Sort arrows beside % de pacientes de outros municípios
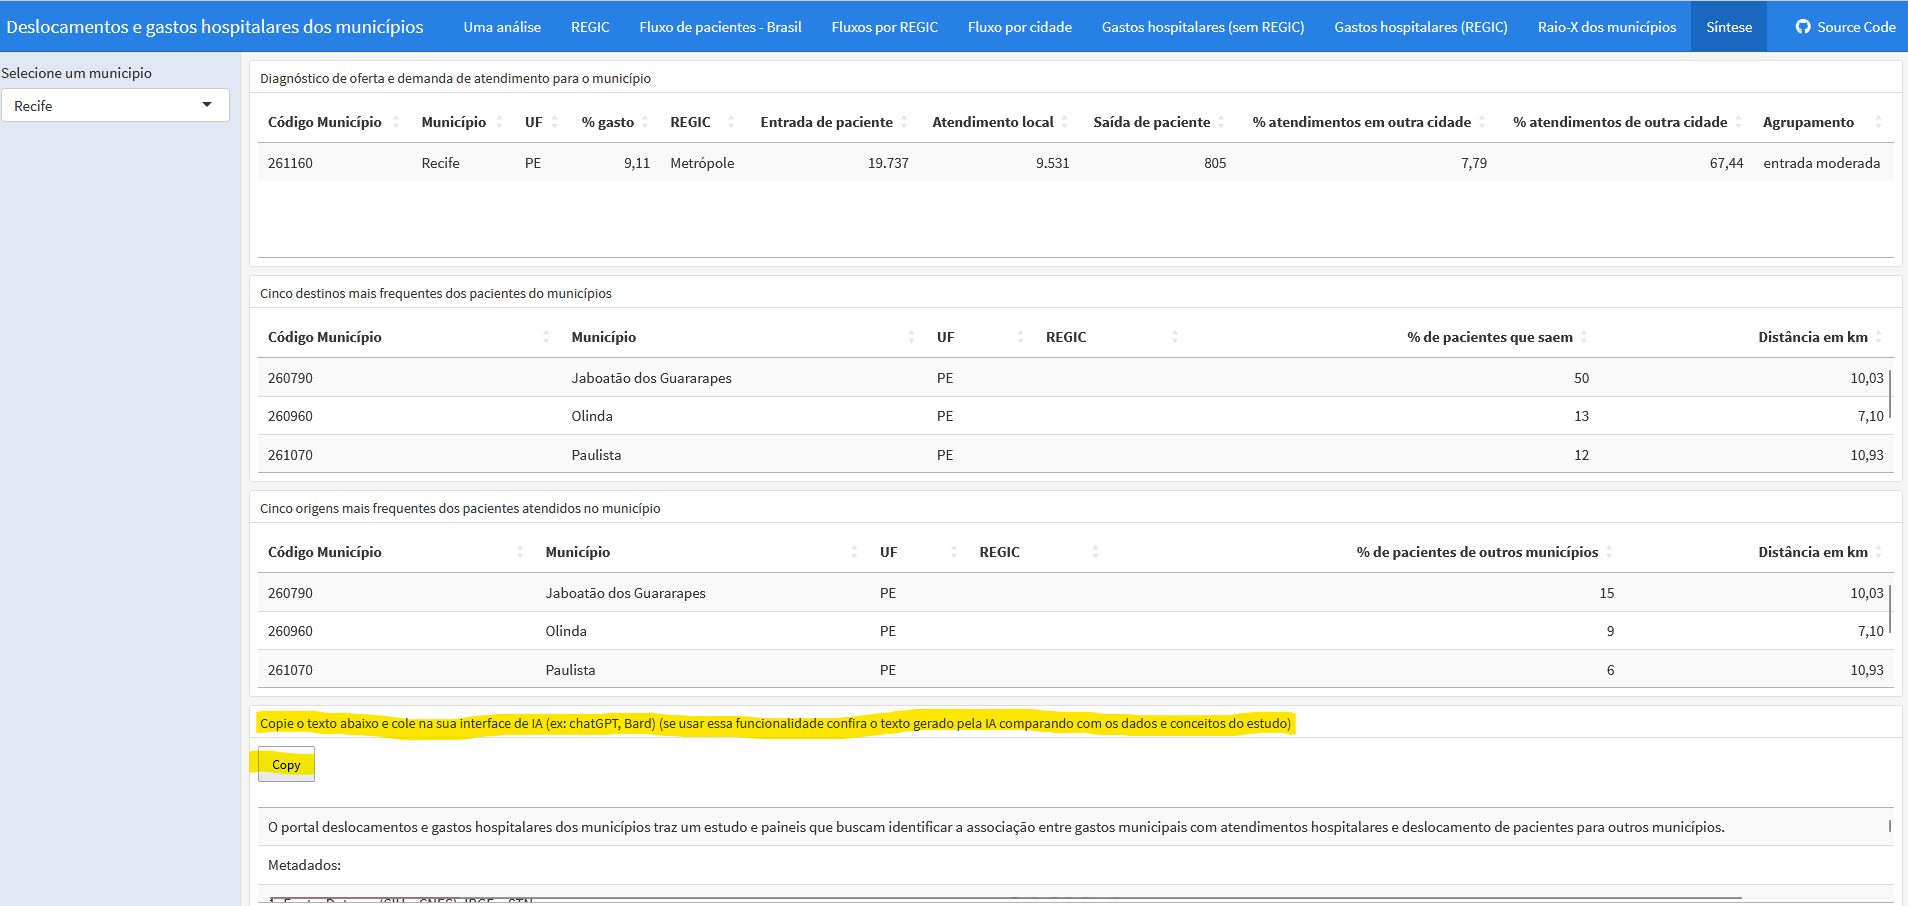This screenshot has width=1908, height=906. (x=1609, y=552)
